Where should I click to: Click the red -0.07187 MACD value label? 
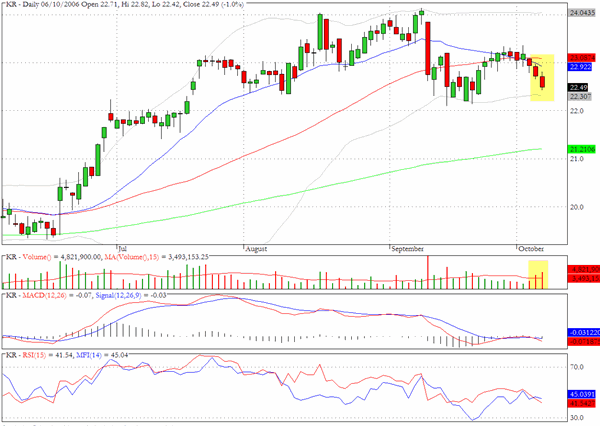[584, 341]
